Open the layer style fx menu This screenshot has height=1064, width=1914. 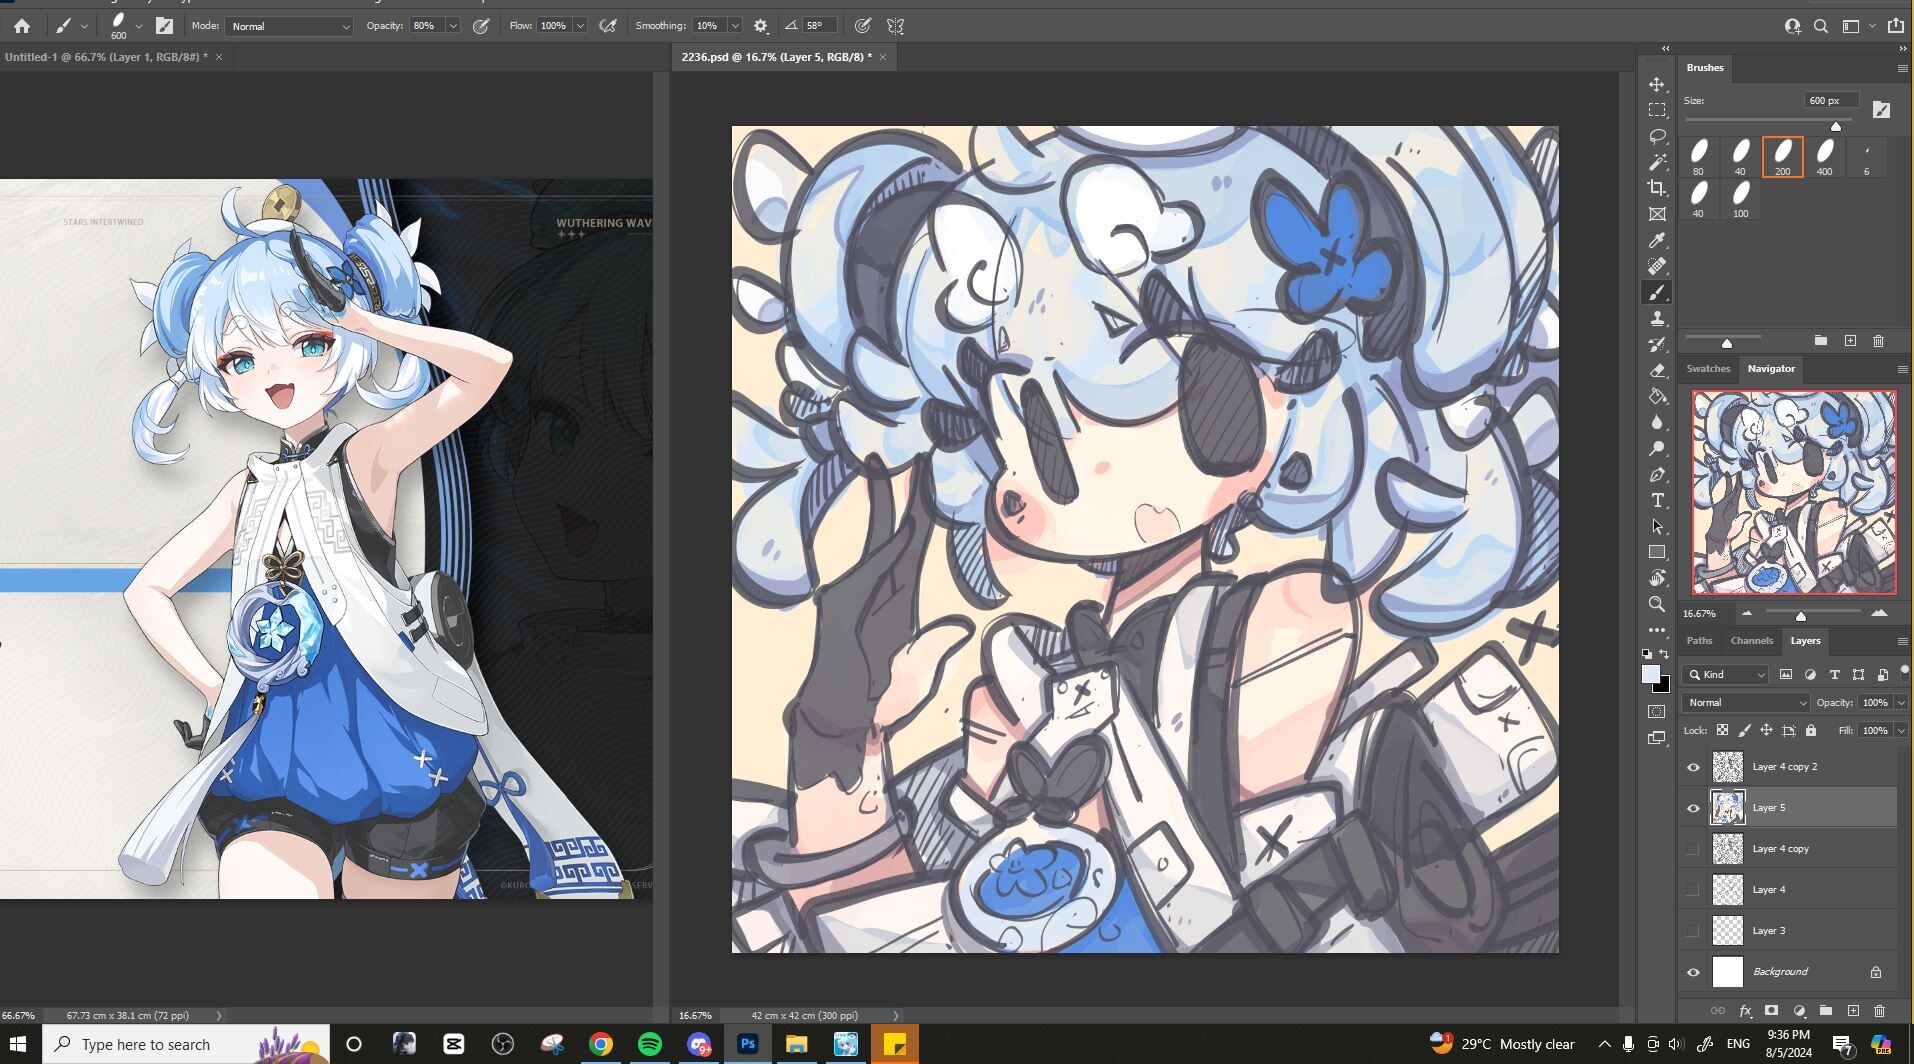point(1745,1011)
